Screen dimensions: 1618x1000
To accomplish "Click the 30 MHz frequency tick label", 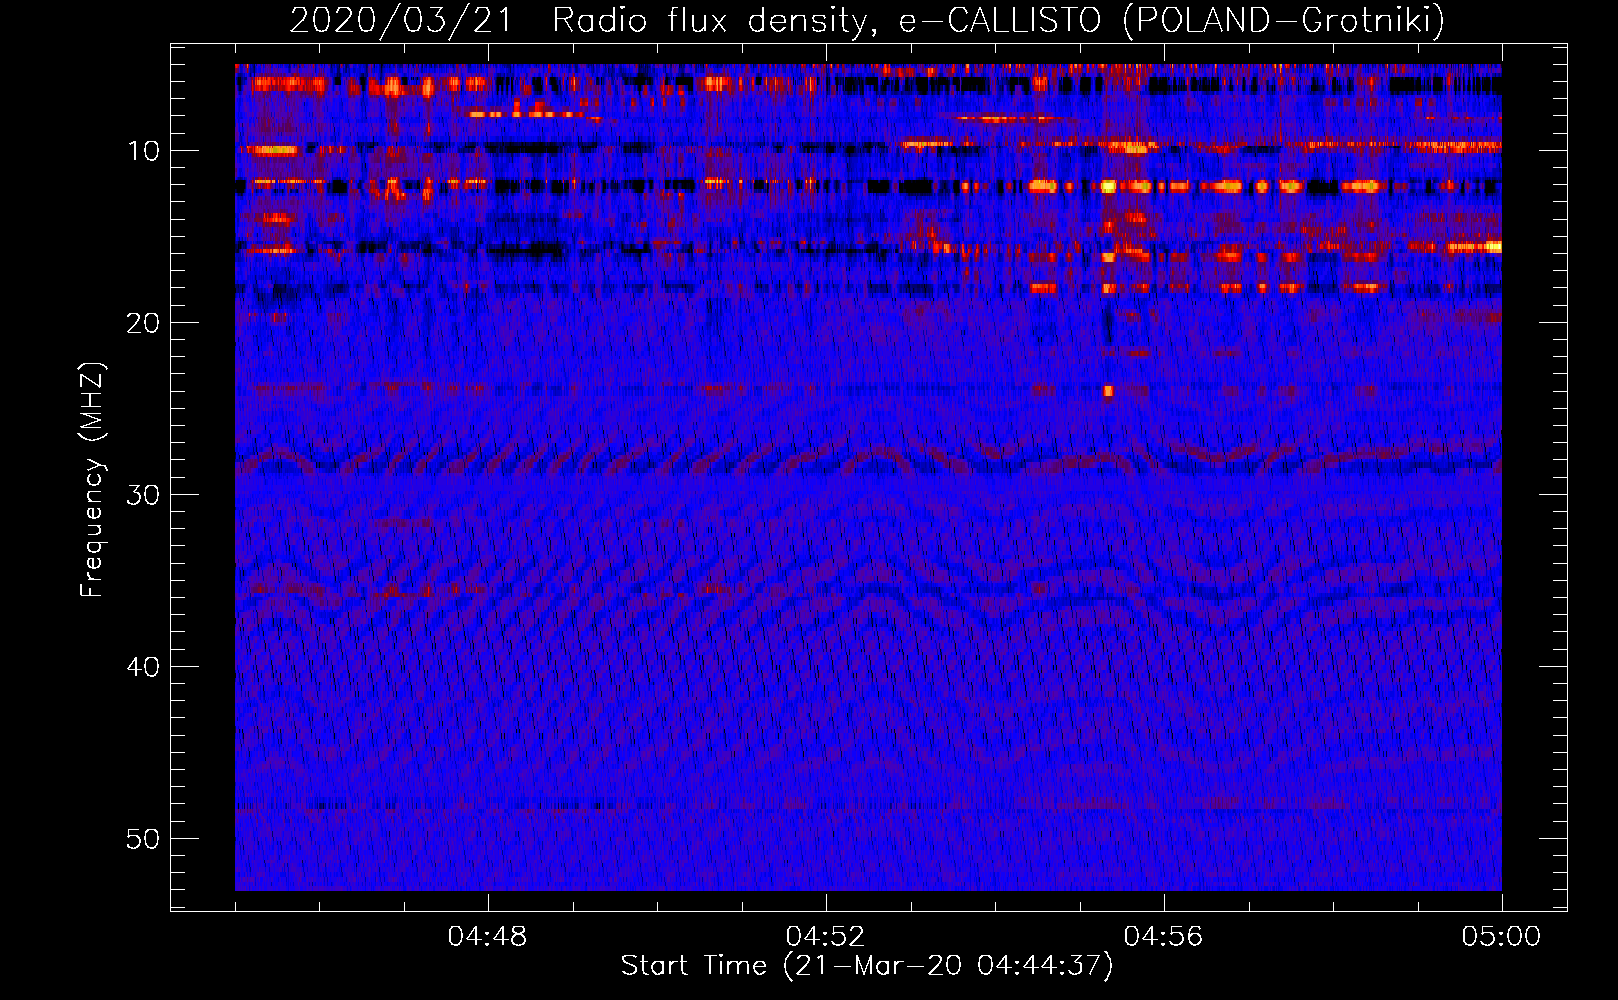I will 144,495.
